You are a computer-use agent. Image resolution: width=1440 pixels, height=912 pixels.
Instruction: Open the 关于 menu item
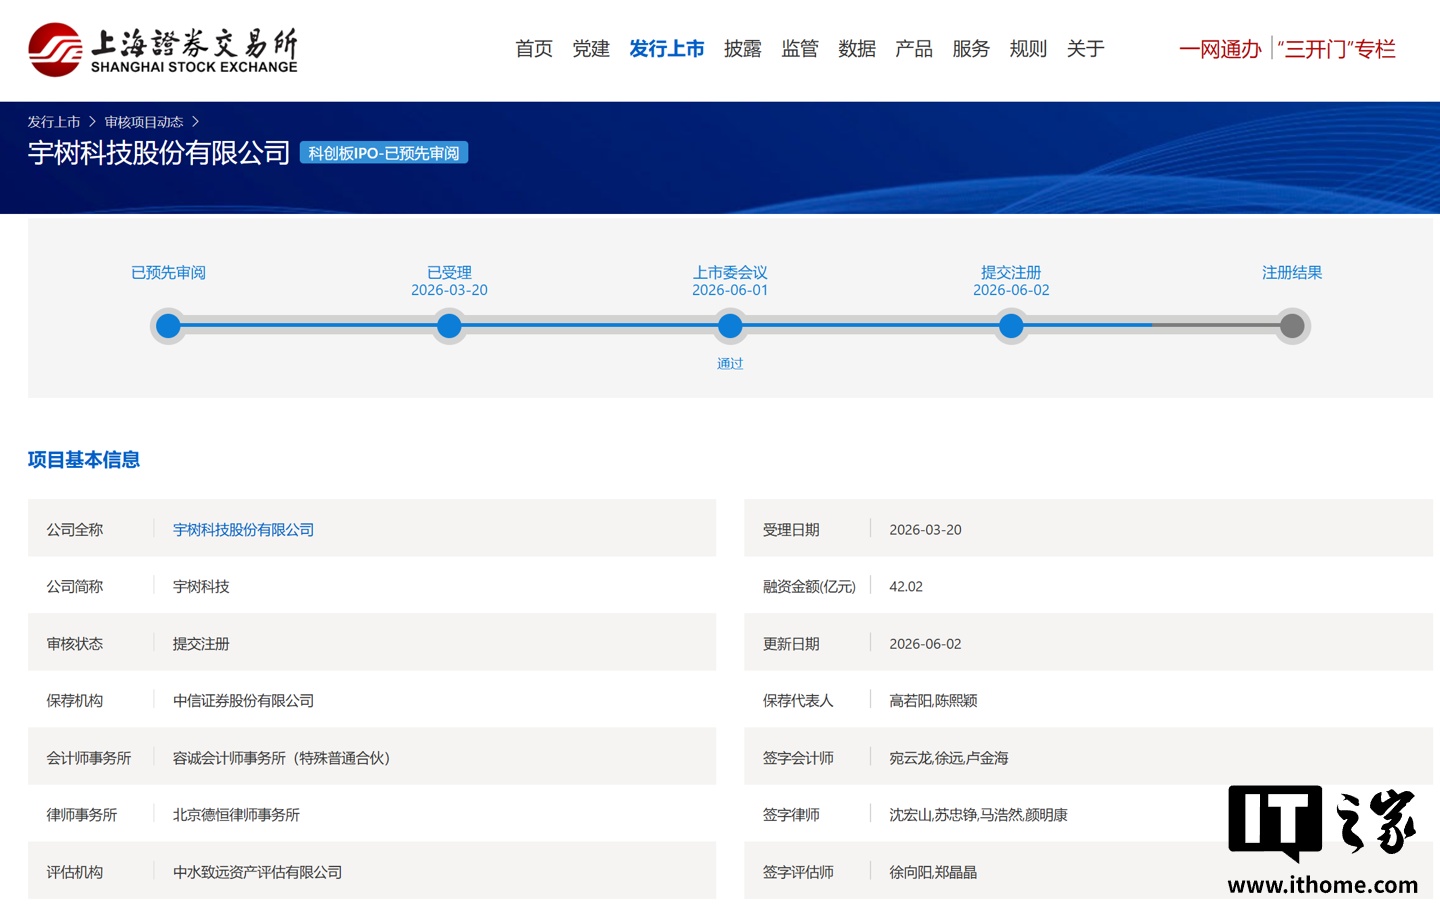tap(1085, 49)
